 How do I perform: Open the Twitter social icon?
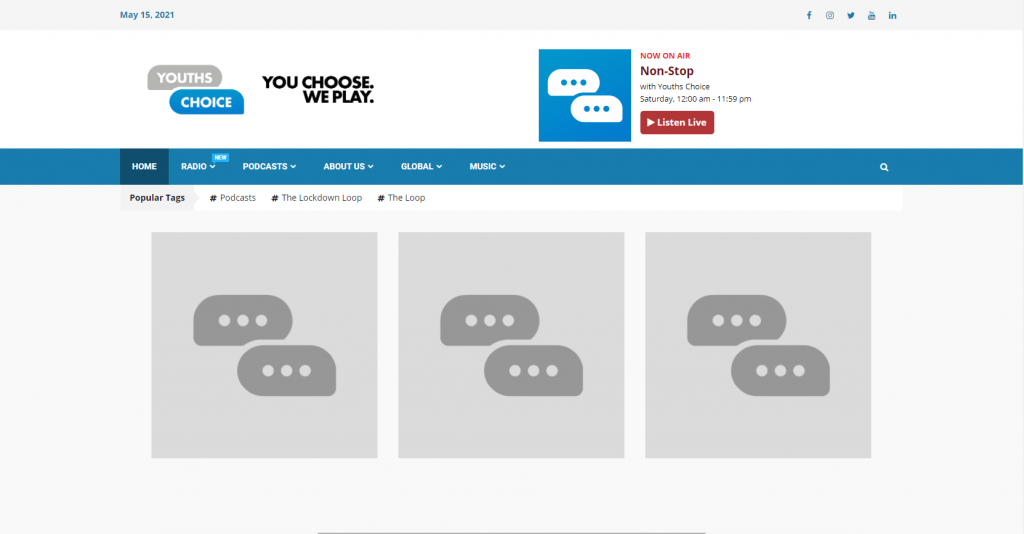(851, 15)
